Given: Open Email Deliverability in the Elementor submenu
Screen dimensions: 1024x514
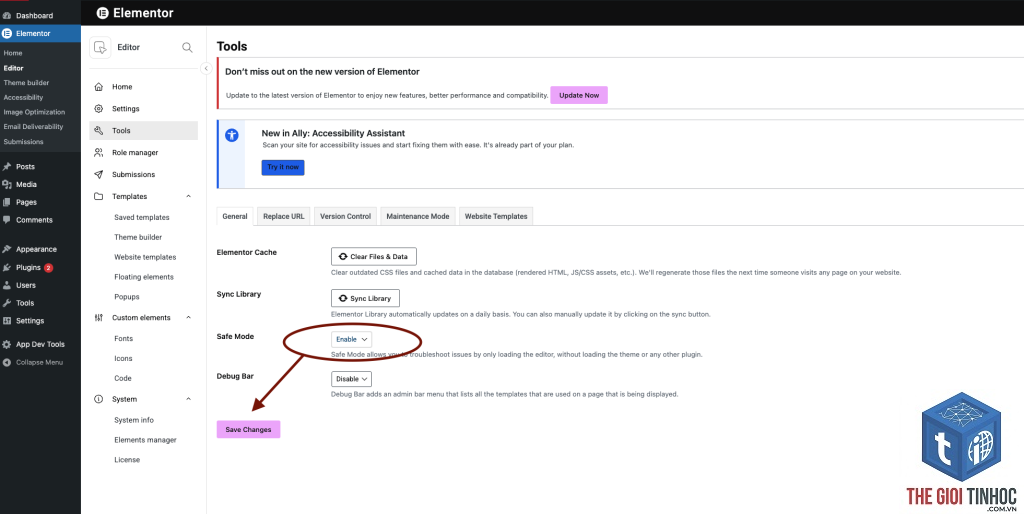Looking at the screenshot, I should coord(33,127).
